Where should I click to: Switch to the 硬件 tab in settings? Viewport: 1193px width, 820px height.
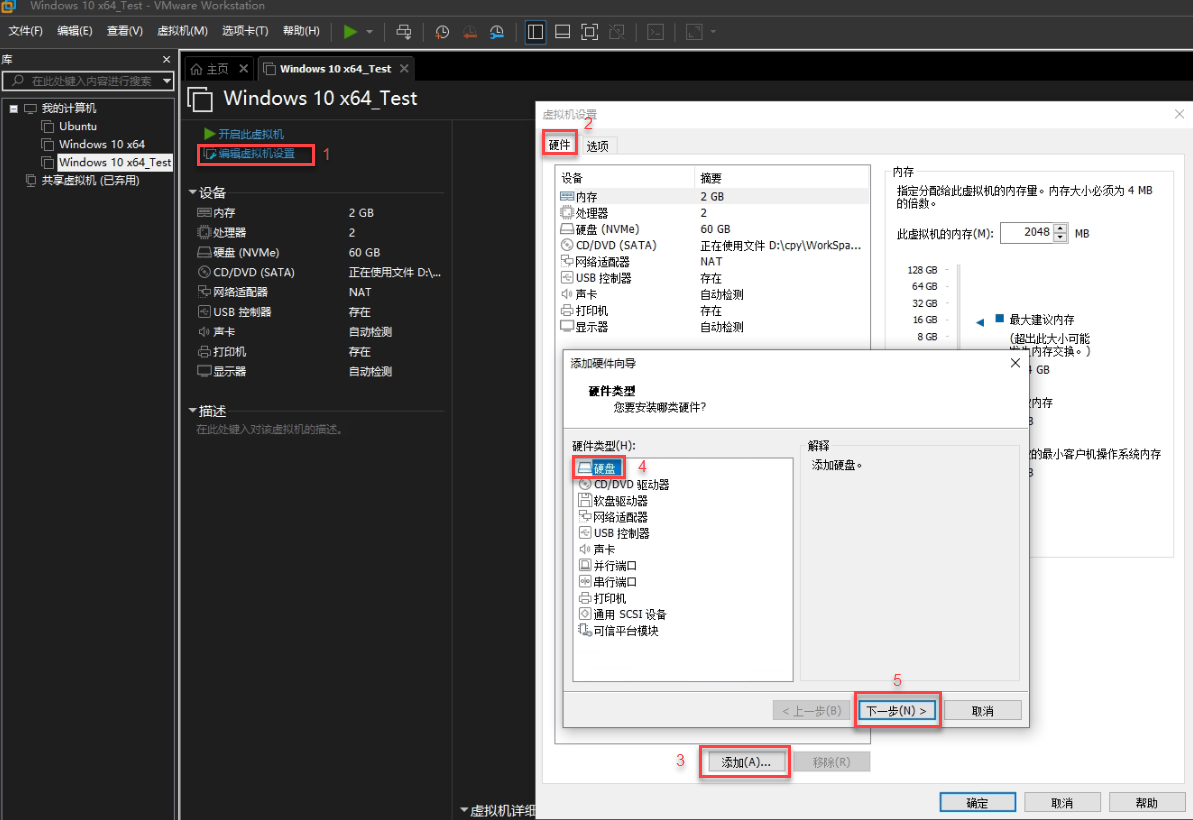coord(559,145)
